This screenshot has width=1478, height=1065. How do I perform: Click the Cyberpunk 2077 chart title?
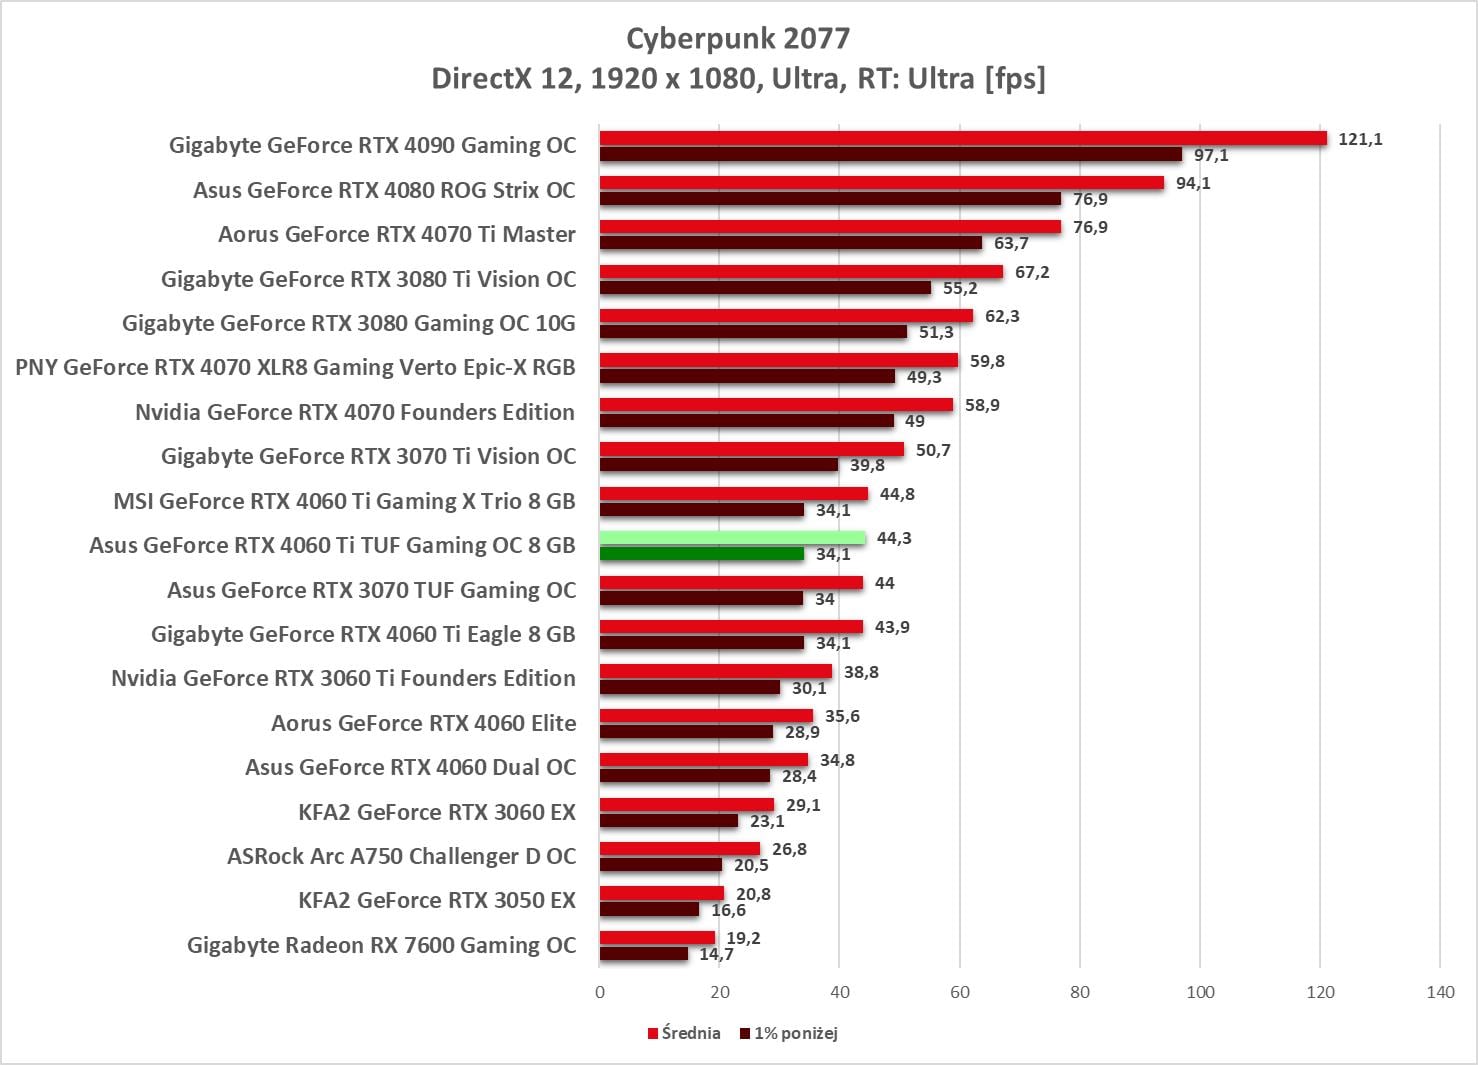[738, 38]
